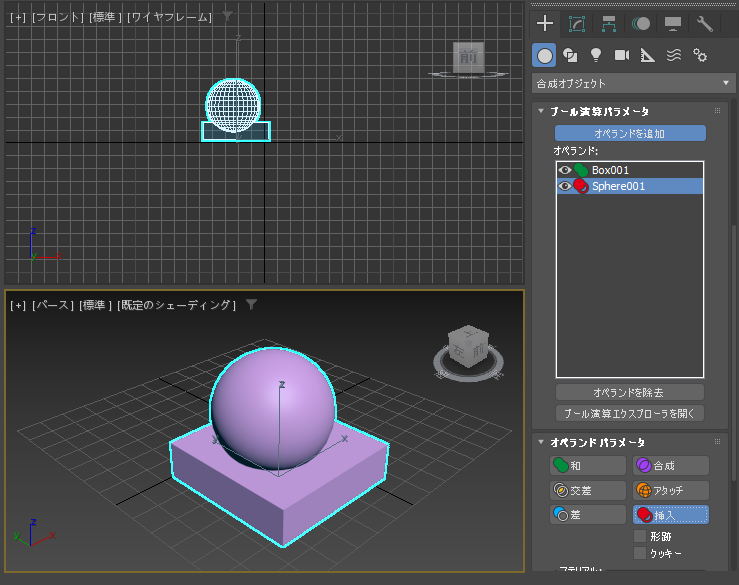Viewport: 739px width, 585px height.
Task: Select the Cameras category icon
Action: pos(622,56)
